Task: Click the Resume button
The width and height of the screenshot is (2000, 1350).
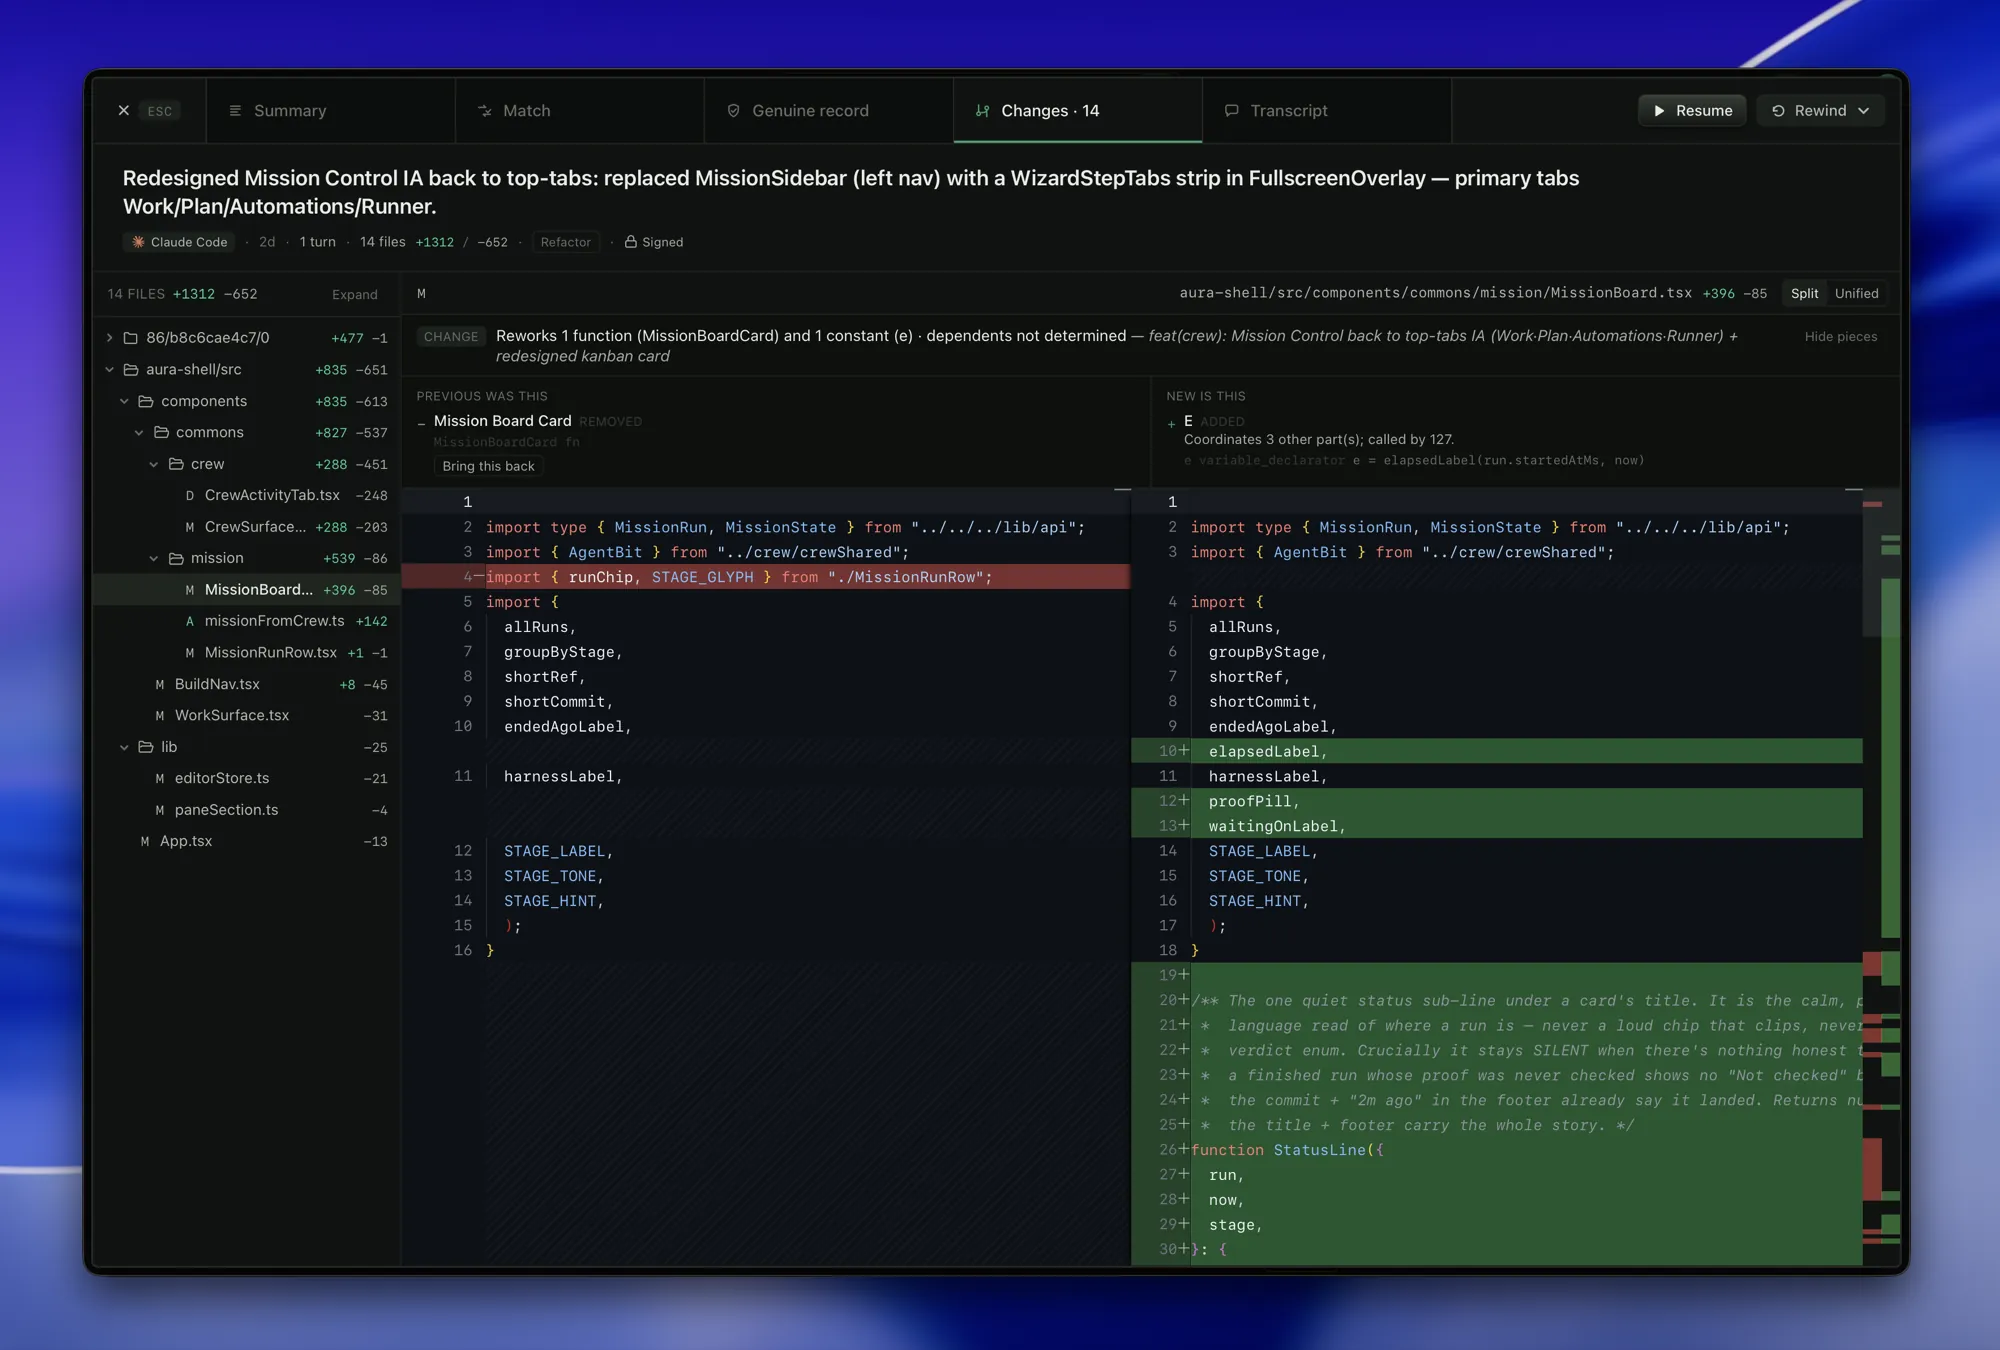Action: click(x=1692, y=111)
